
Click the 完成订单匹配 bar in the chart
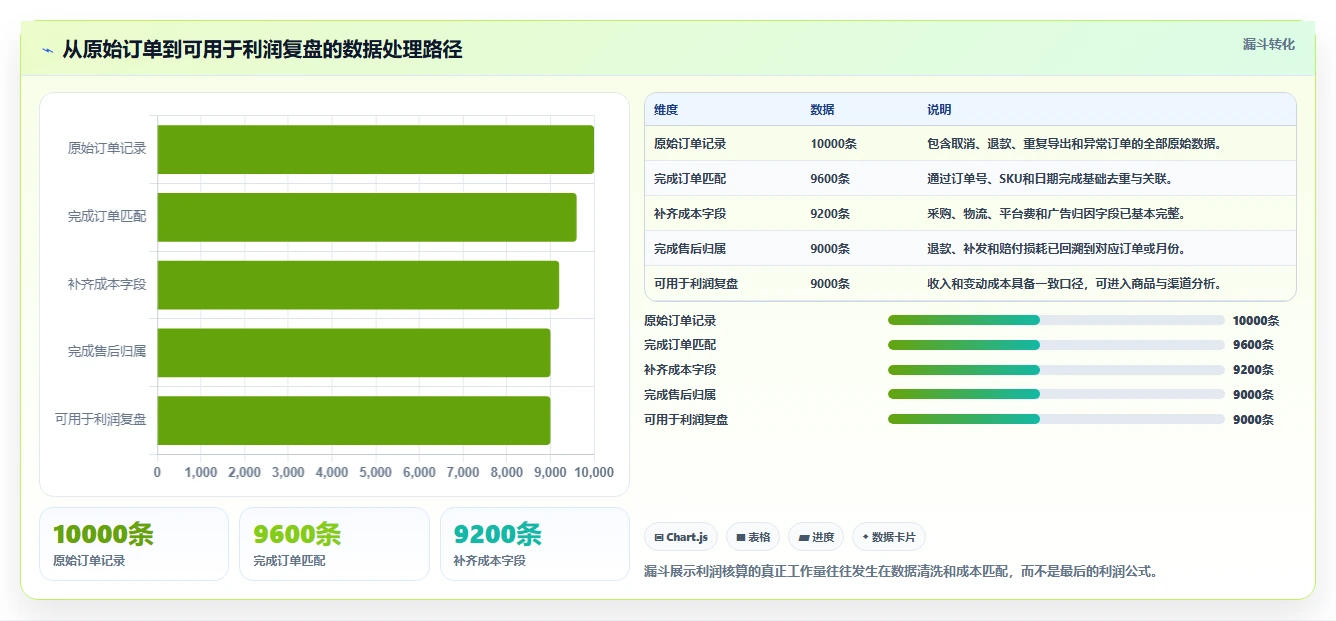[x=366, y=217]
